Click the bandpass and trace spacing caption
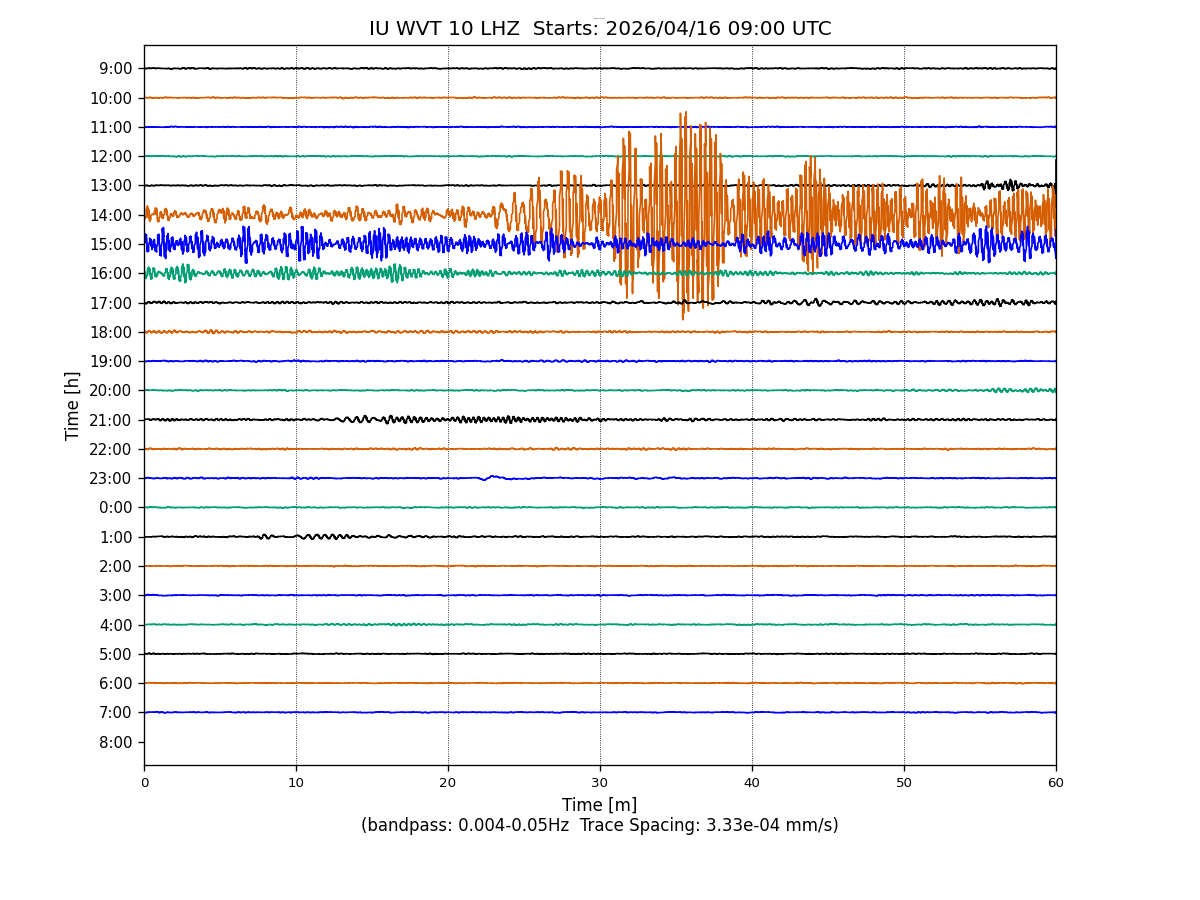1200x900 pixels. (599, 826)
